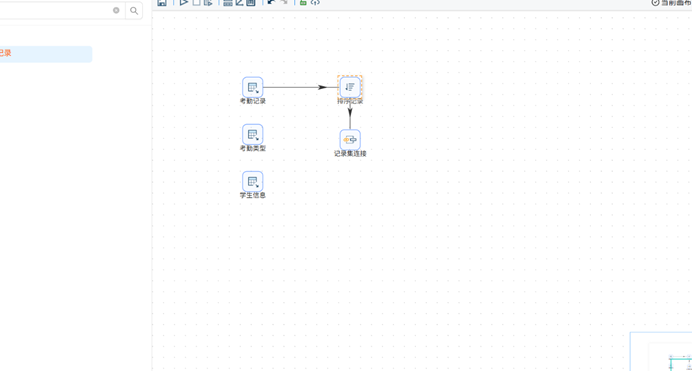Click the run-with-document icon beside stop
Screen dimensions: 692x371
pyautogui.click(x=208, y=3)
